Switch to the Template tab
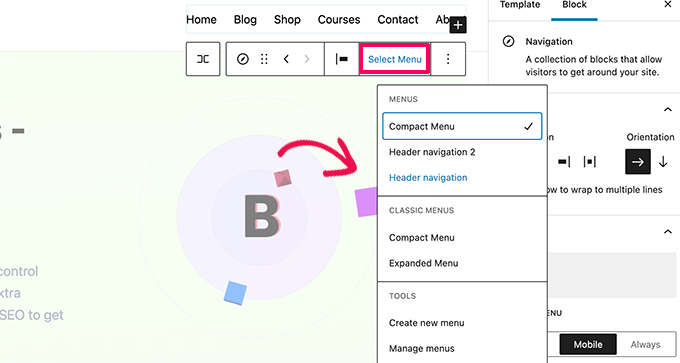This screenshot has height=363, width=680. [520, 5]
